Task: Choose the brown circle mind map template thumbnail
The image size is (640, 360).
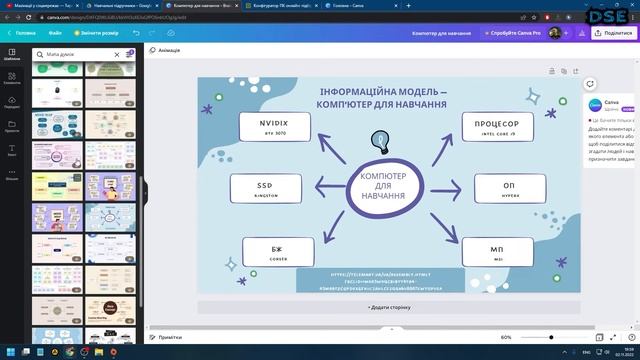Action: coord(110,311)
